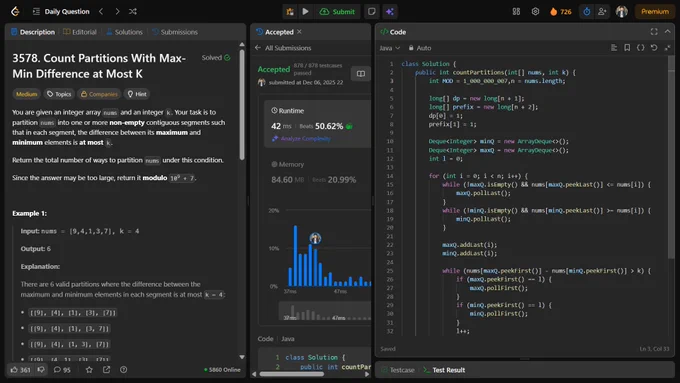Like the problem thumbs up 361
680x383 pixels.
pos(20,370)
